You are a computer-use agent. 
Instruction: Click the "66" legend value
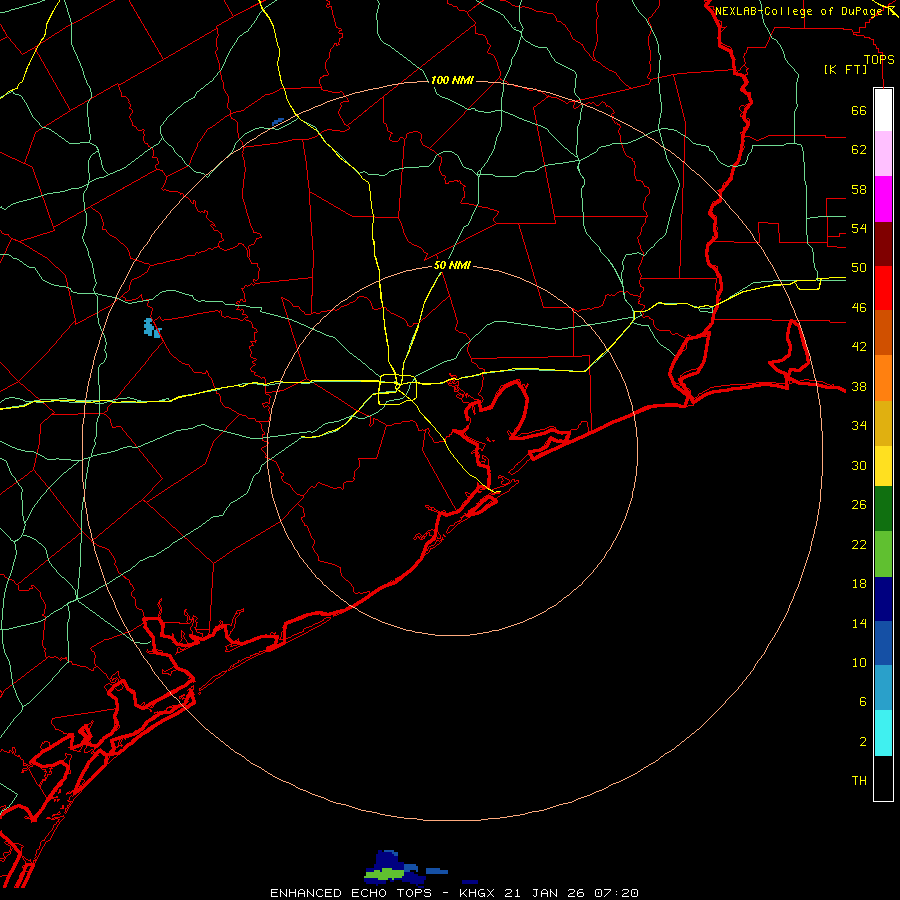pyautogui.click(x=859, y=110)
